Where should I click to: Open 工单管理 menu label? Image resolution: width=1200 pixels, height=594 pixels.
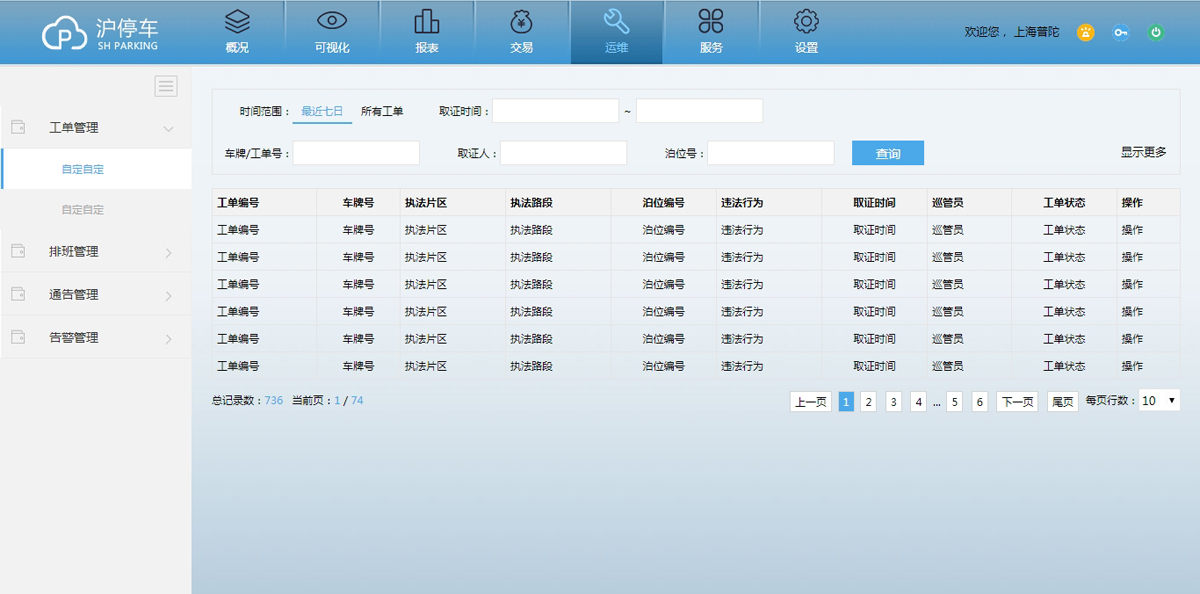[74, 128]
